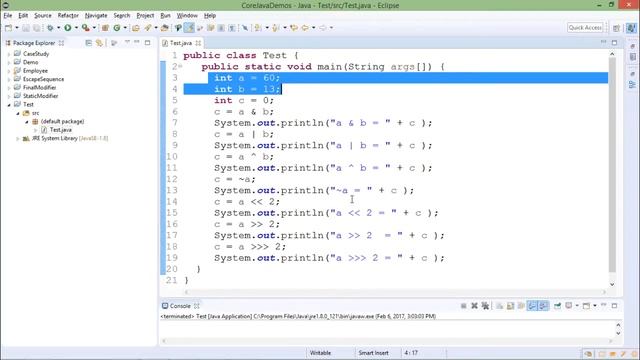Select the FinalModifier project
Image resolution: width=640 pixels, height=360 pixels.
(40, 87)
